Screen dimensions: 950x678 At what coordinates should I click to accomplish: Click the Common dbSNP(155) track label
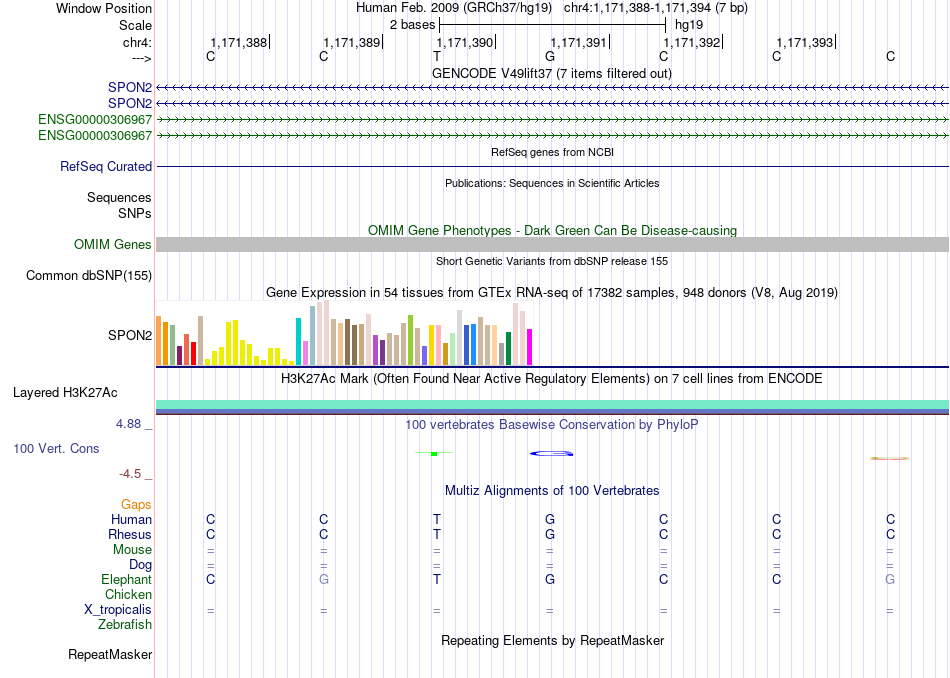tap(89, 276)
